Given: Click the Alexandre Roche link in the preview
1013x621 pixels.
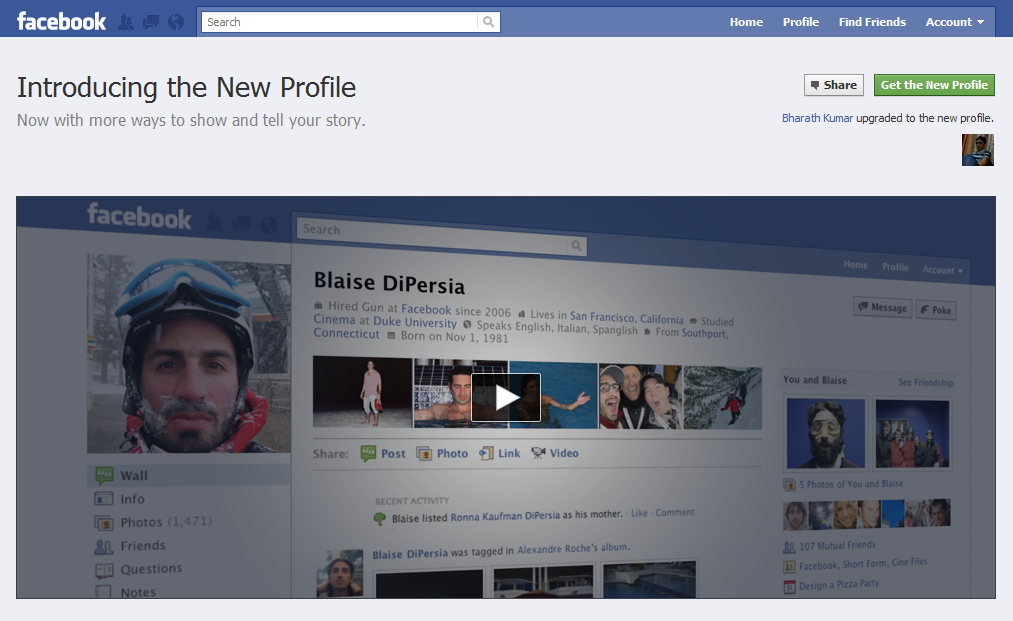Looking at the screenshot, I should 553,549.
